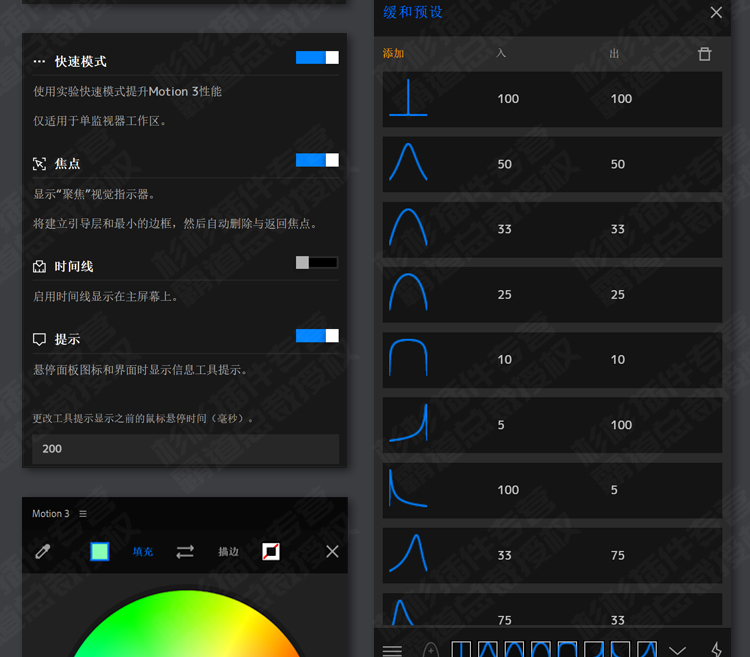This screenshot has width=750, height=657.
Task: Select the 5 / 100 easing curve thumbnail
Action: [408, 423]
